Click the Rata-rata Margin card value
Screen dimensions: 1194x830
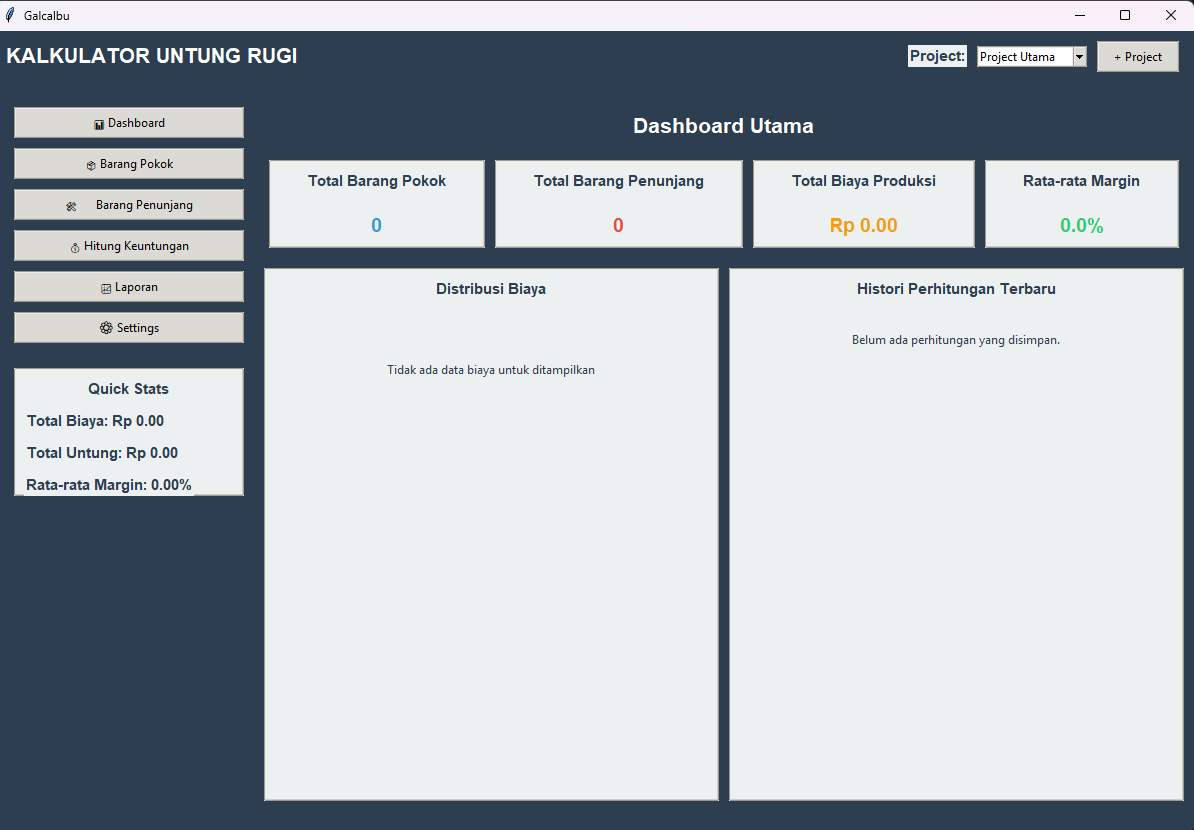pyautogui.click(x=1081, y=225)
